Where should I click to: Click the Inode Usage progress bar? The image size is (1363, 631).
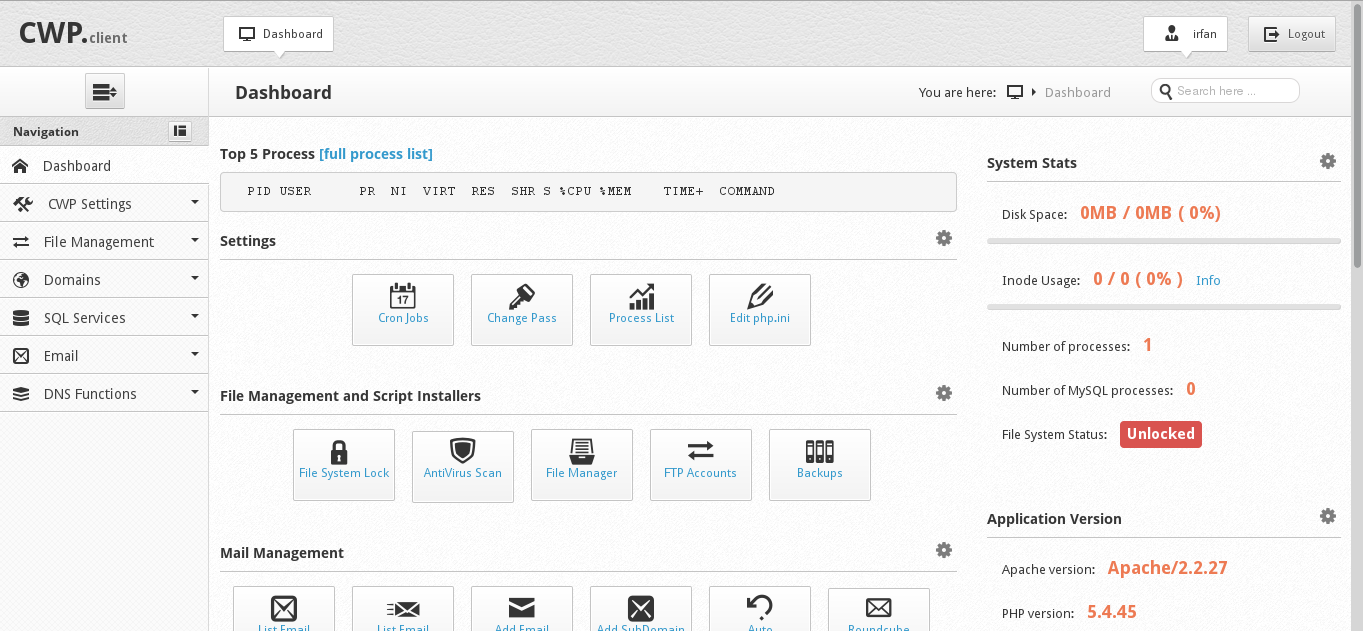(x=1164, y=307)
